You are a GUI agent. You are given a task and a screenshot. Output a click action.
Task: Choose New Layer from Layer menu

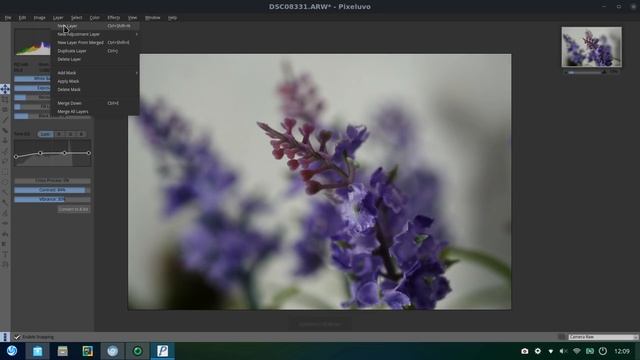[95, 26]
